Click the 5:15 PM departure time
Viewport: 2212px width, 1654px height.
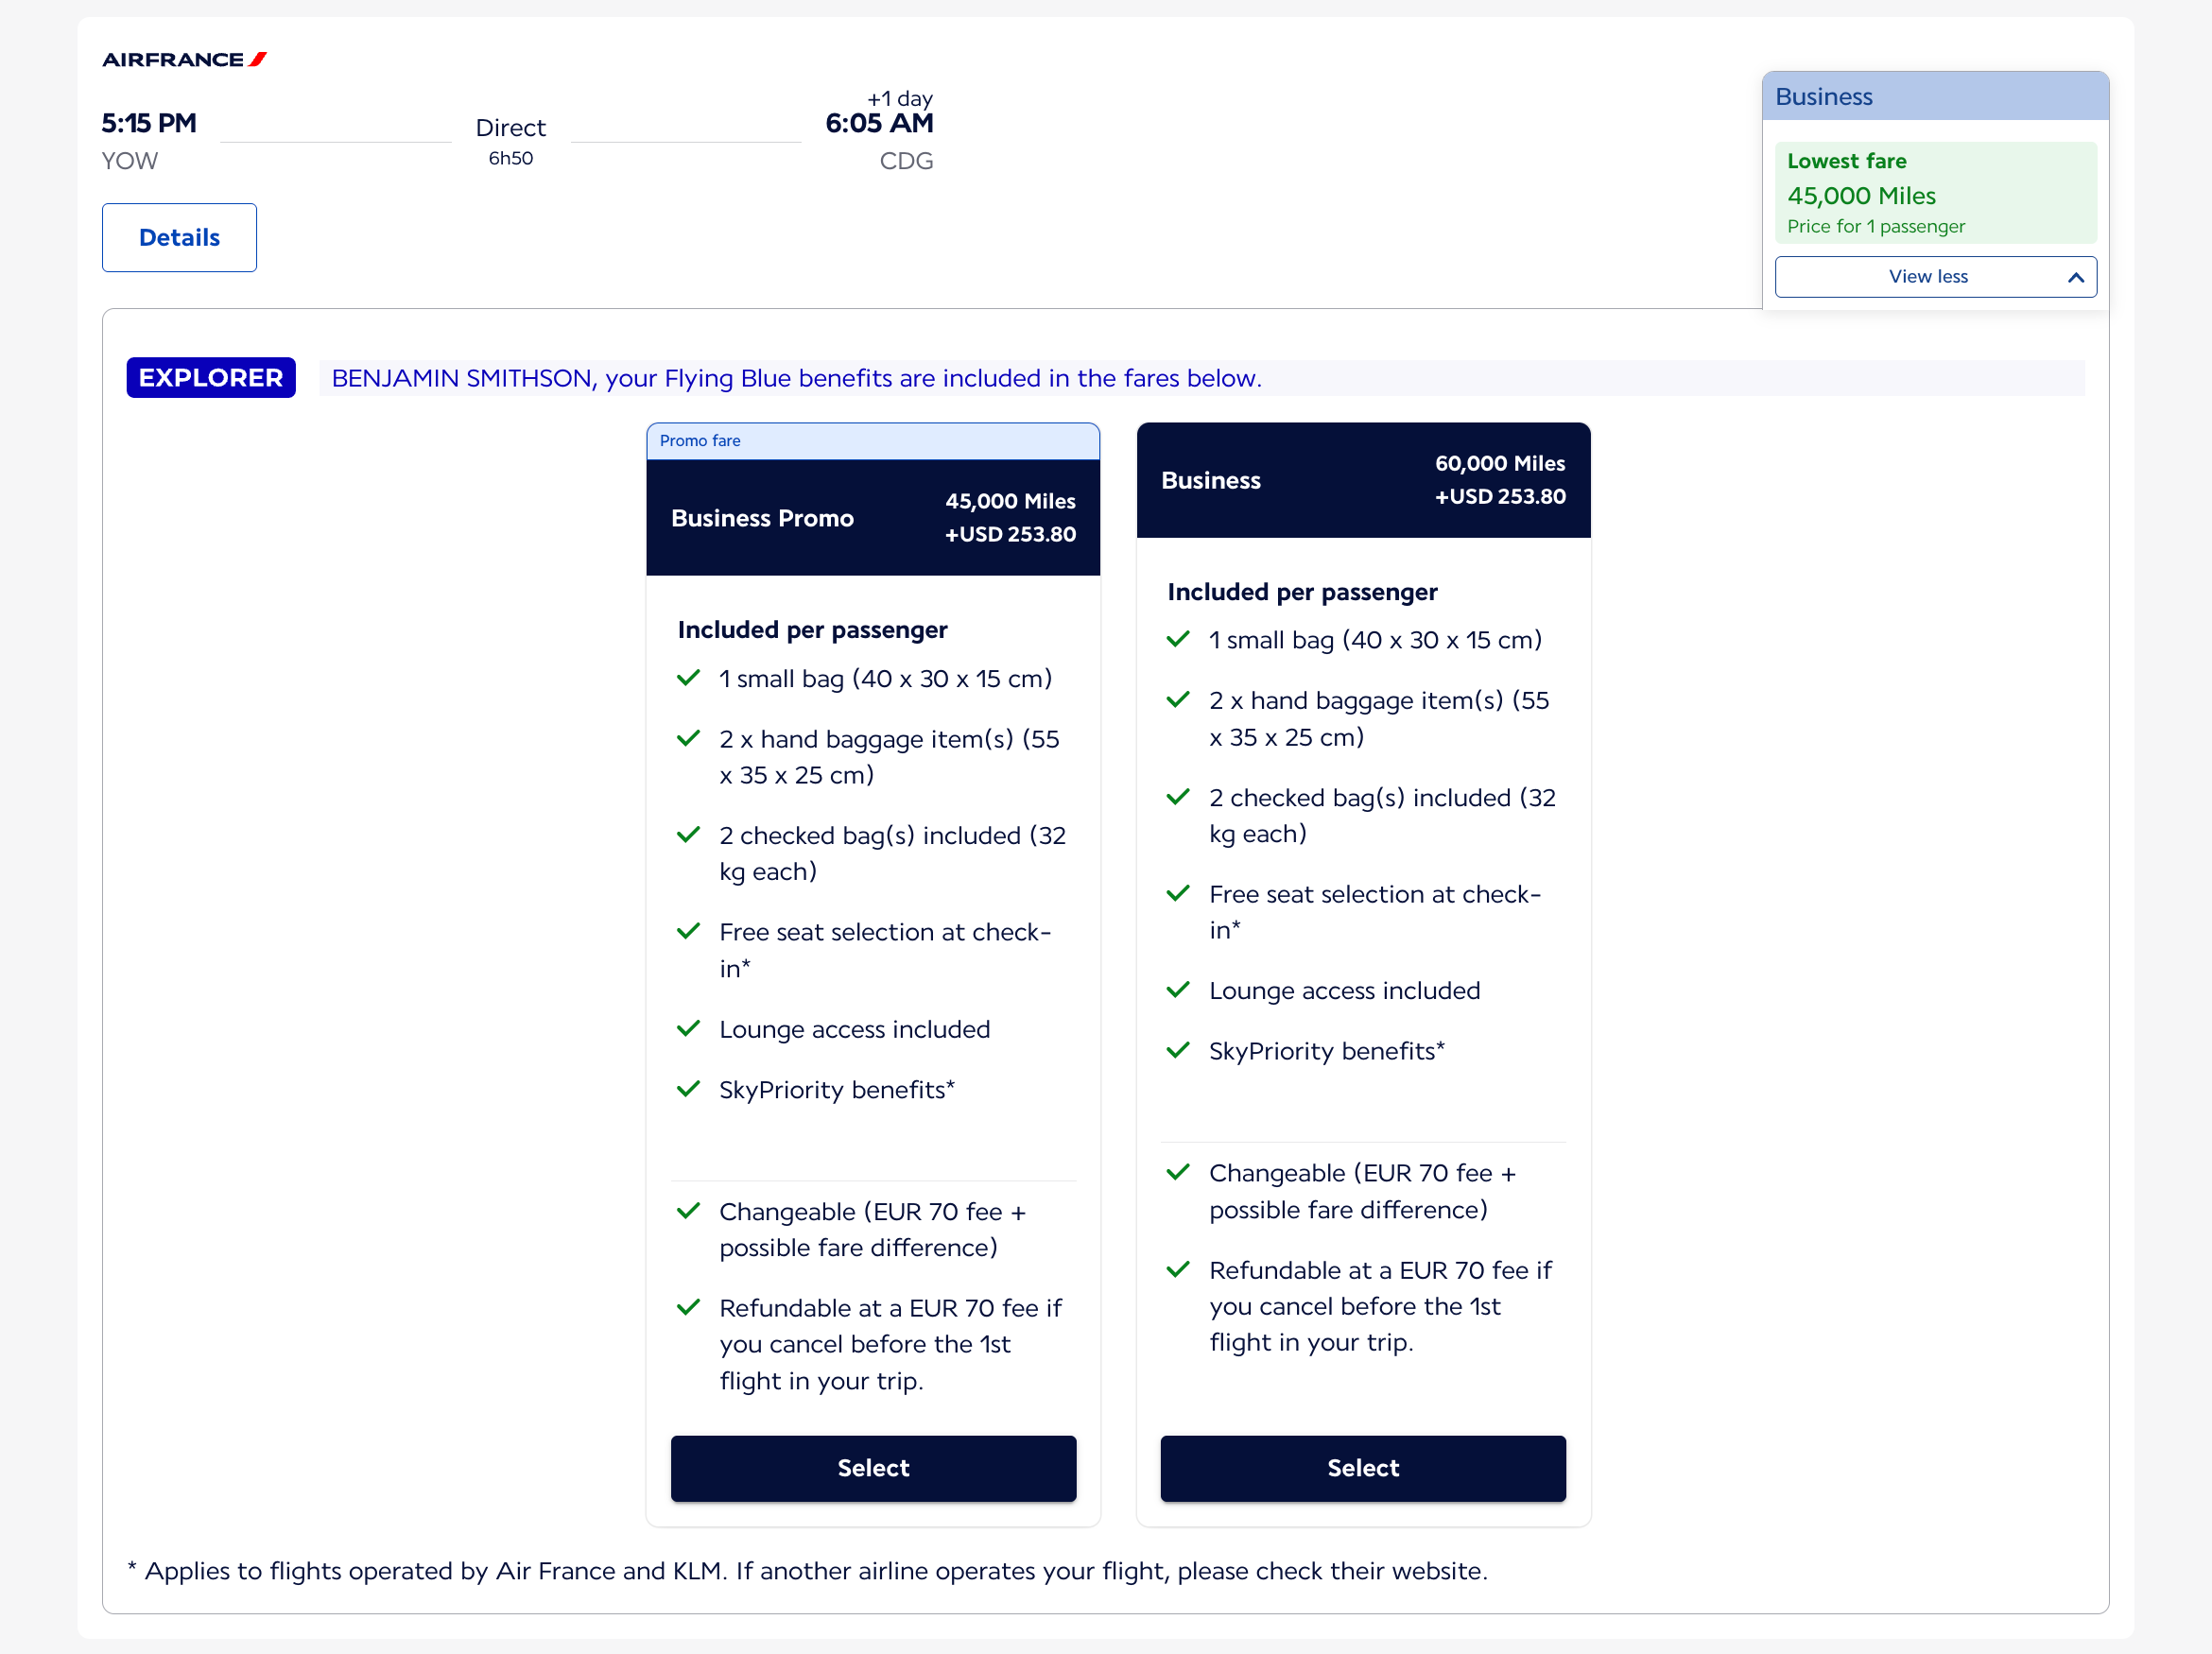149,124
